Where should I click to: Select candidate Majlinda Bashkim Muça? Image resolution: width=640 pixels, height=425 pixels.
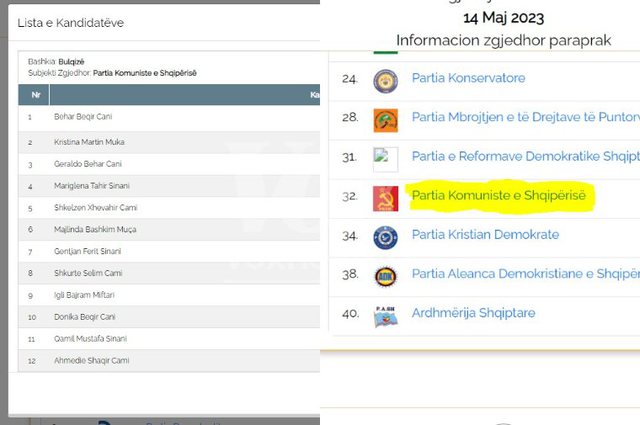pos(95,229)
